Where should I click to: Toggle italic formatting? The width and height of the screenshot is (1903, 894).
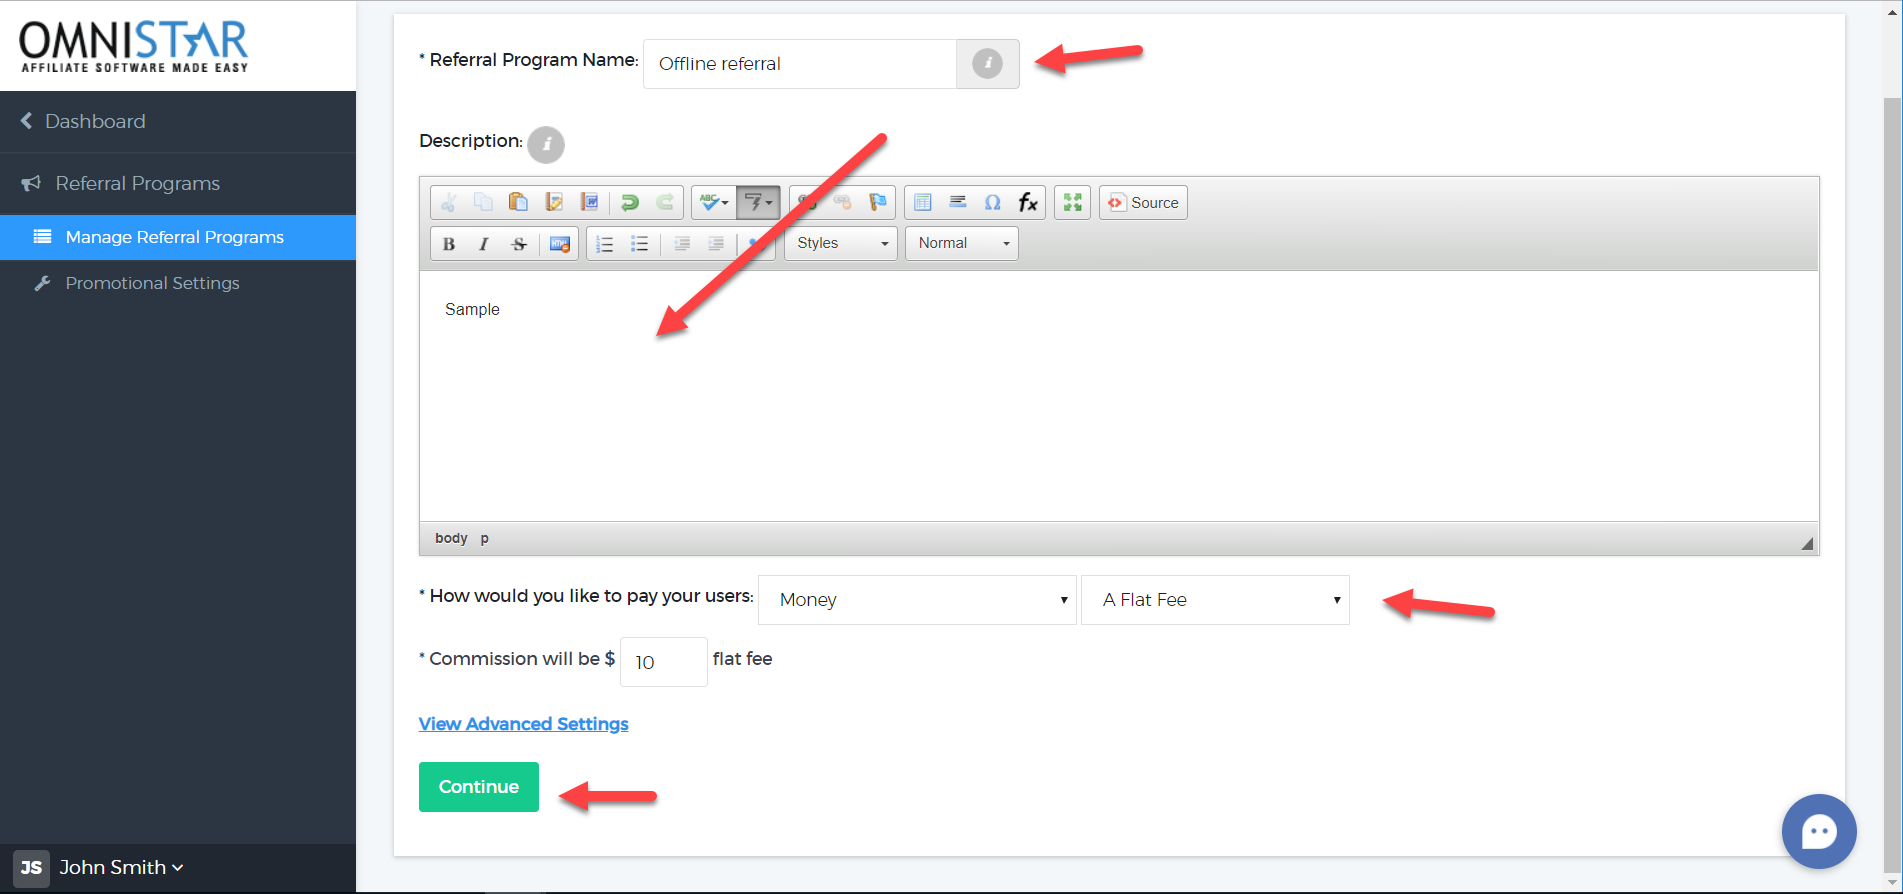[x=484, y=244]
